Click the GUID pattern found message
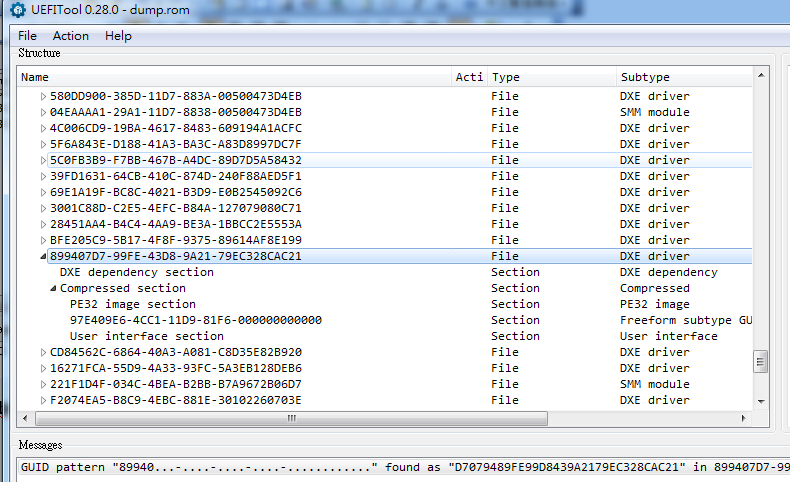790x482 pixels. click(x=404, y=467)
